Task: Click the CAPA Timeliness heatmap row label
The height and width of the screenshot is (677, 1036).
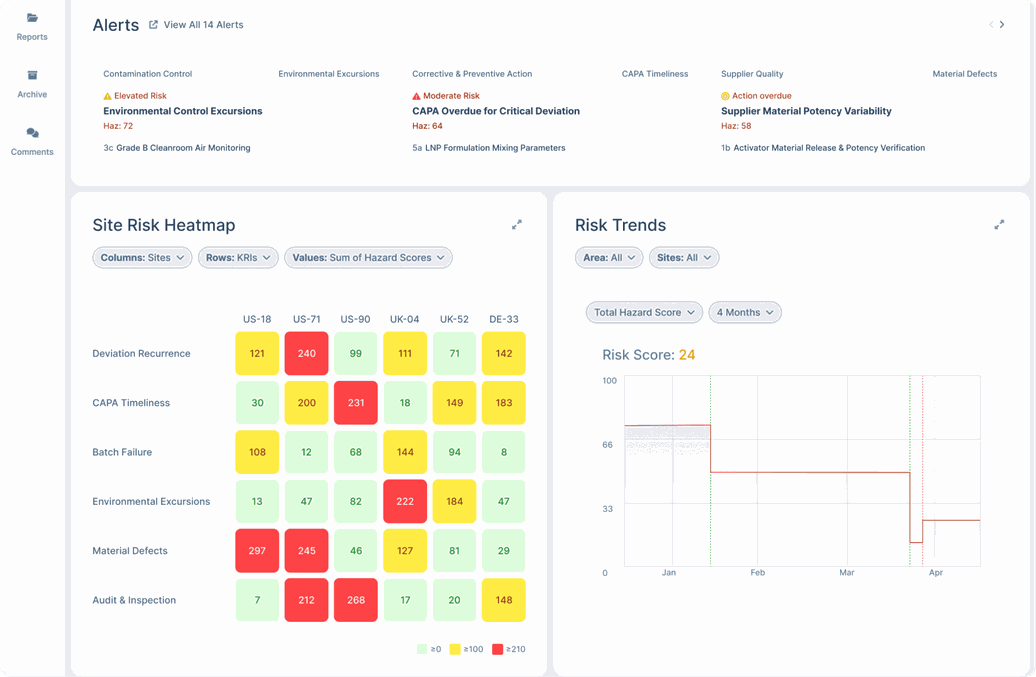Action: (x=131, y=403)
